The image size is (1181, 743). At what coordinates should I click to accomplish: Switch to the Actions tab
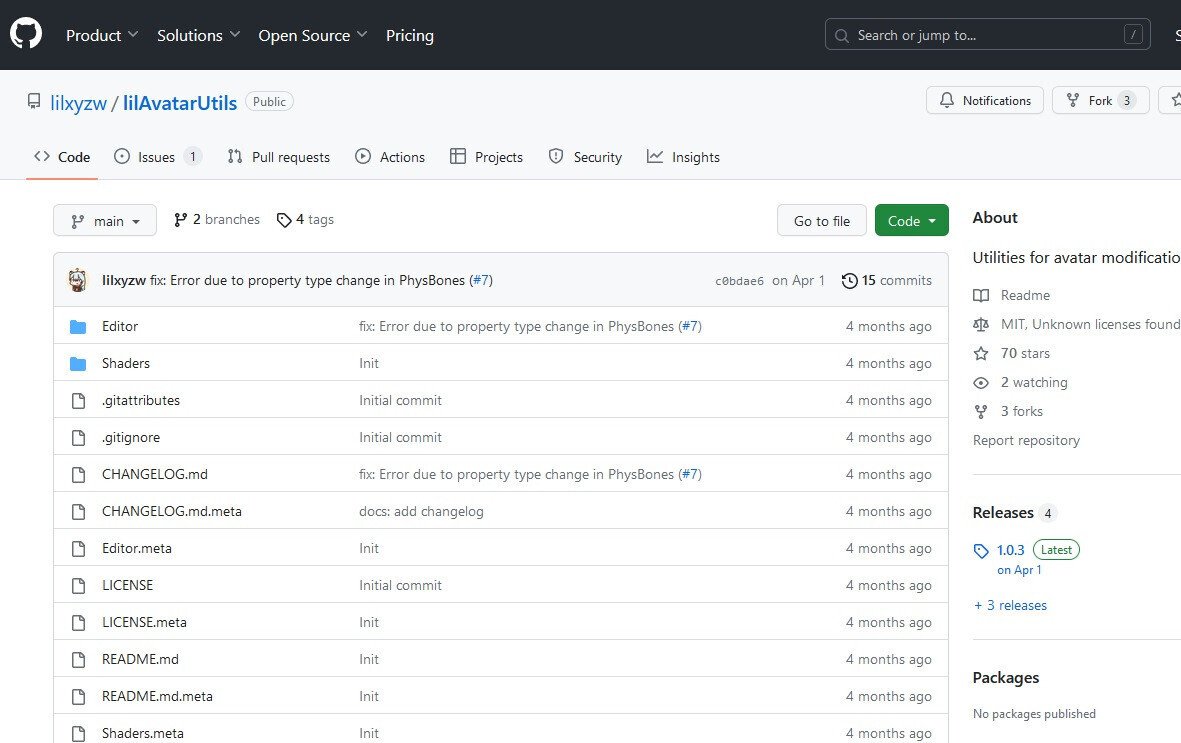coord(390,157)
